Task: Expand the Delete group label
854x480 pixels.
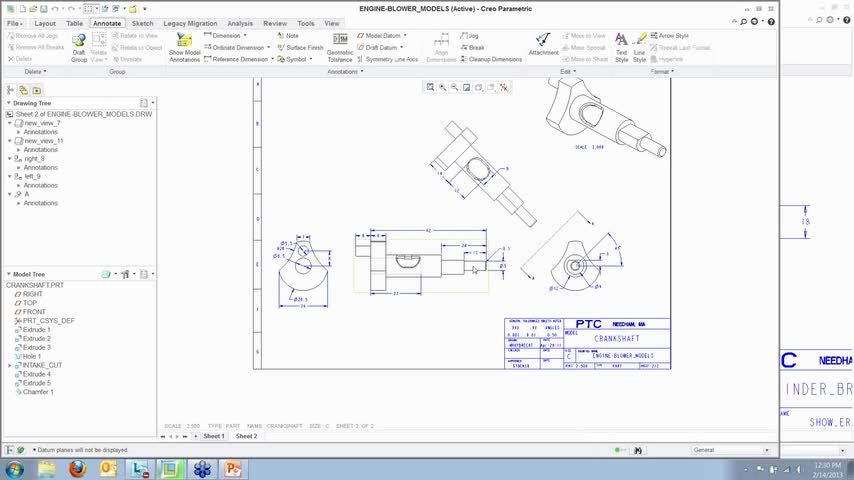Action: coord(35,71)
